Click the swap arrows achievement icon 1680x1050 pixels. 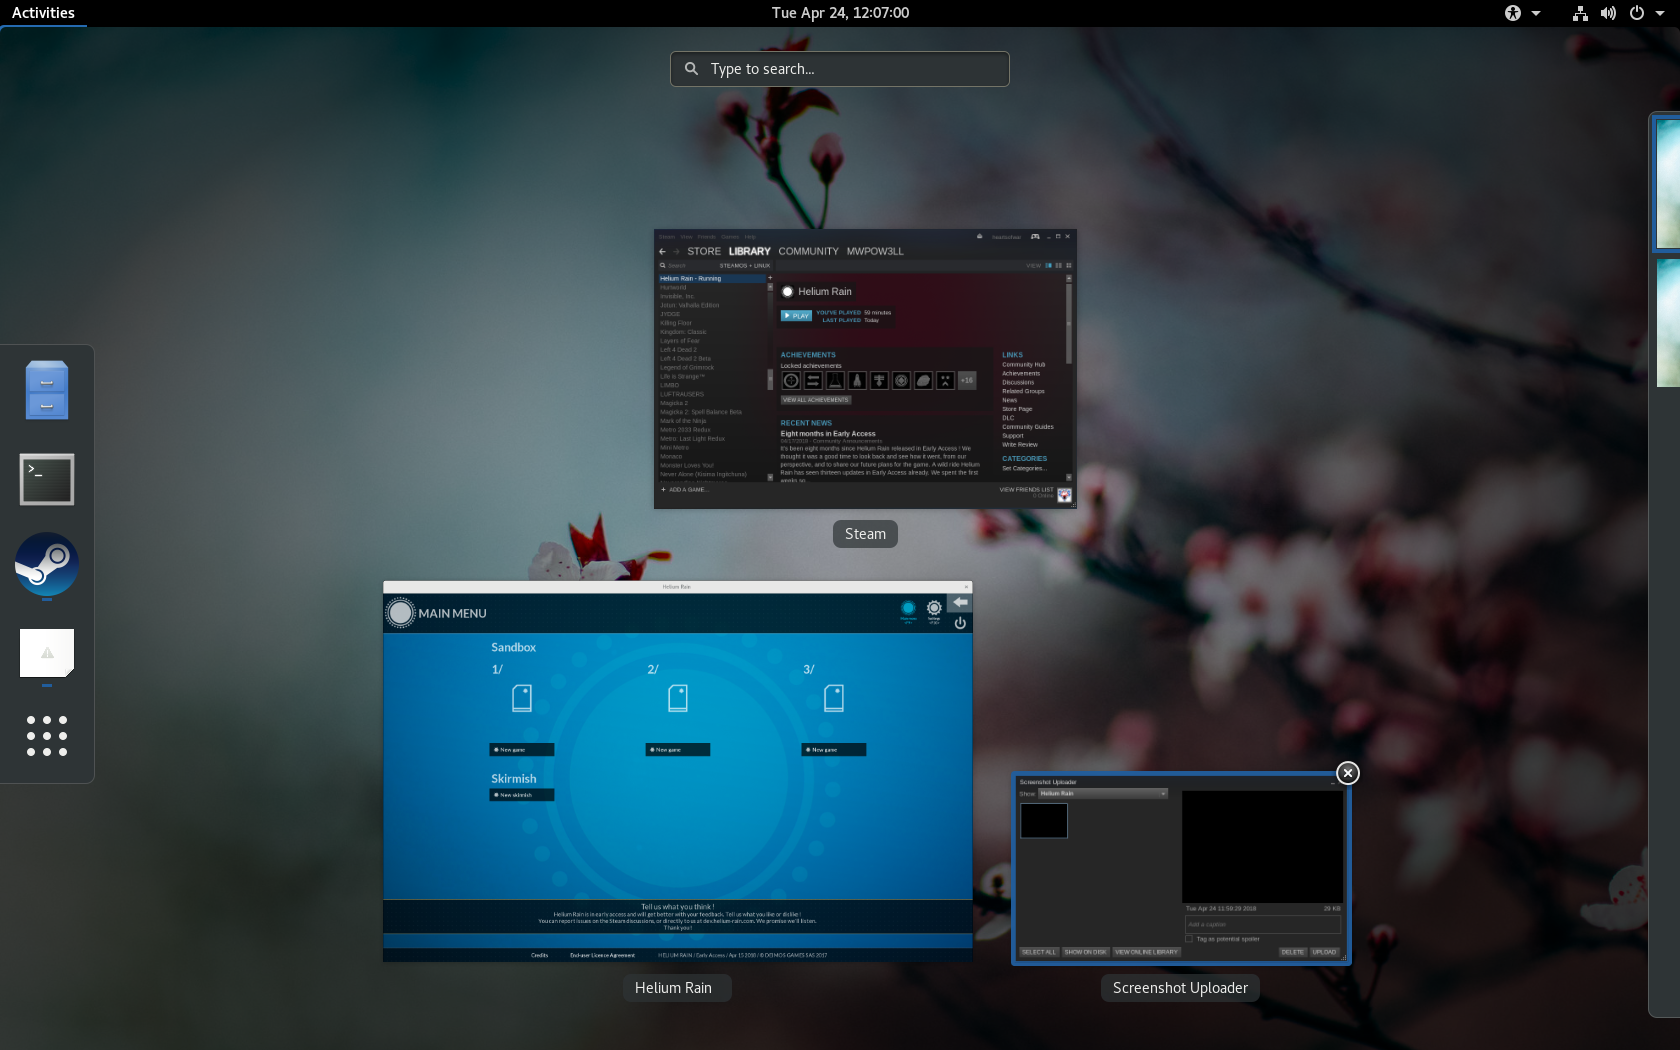pyautogui.click(x=813, y=380)
